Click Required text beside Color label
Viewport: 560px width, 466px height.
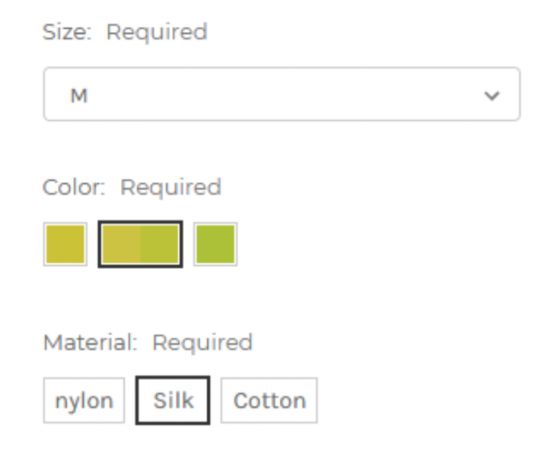171,188
